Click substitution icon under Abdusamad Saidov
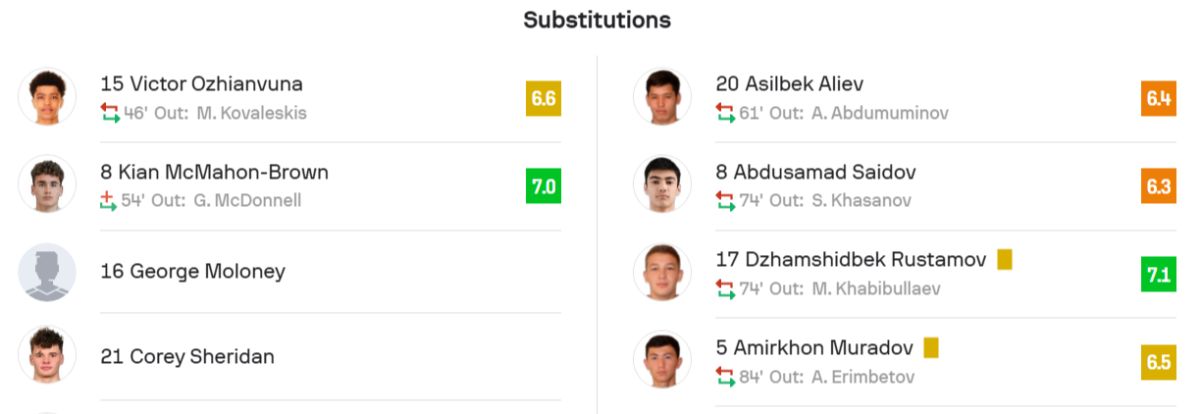This screenshot has width=1200, height=414. pos(725,200)
